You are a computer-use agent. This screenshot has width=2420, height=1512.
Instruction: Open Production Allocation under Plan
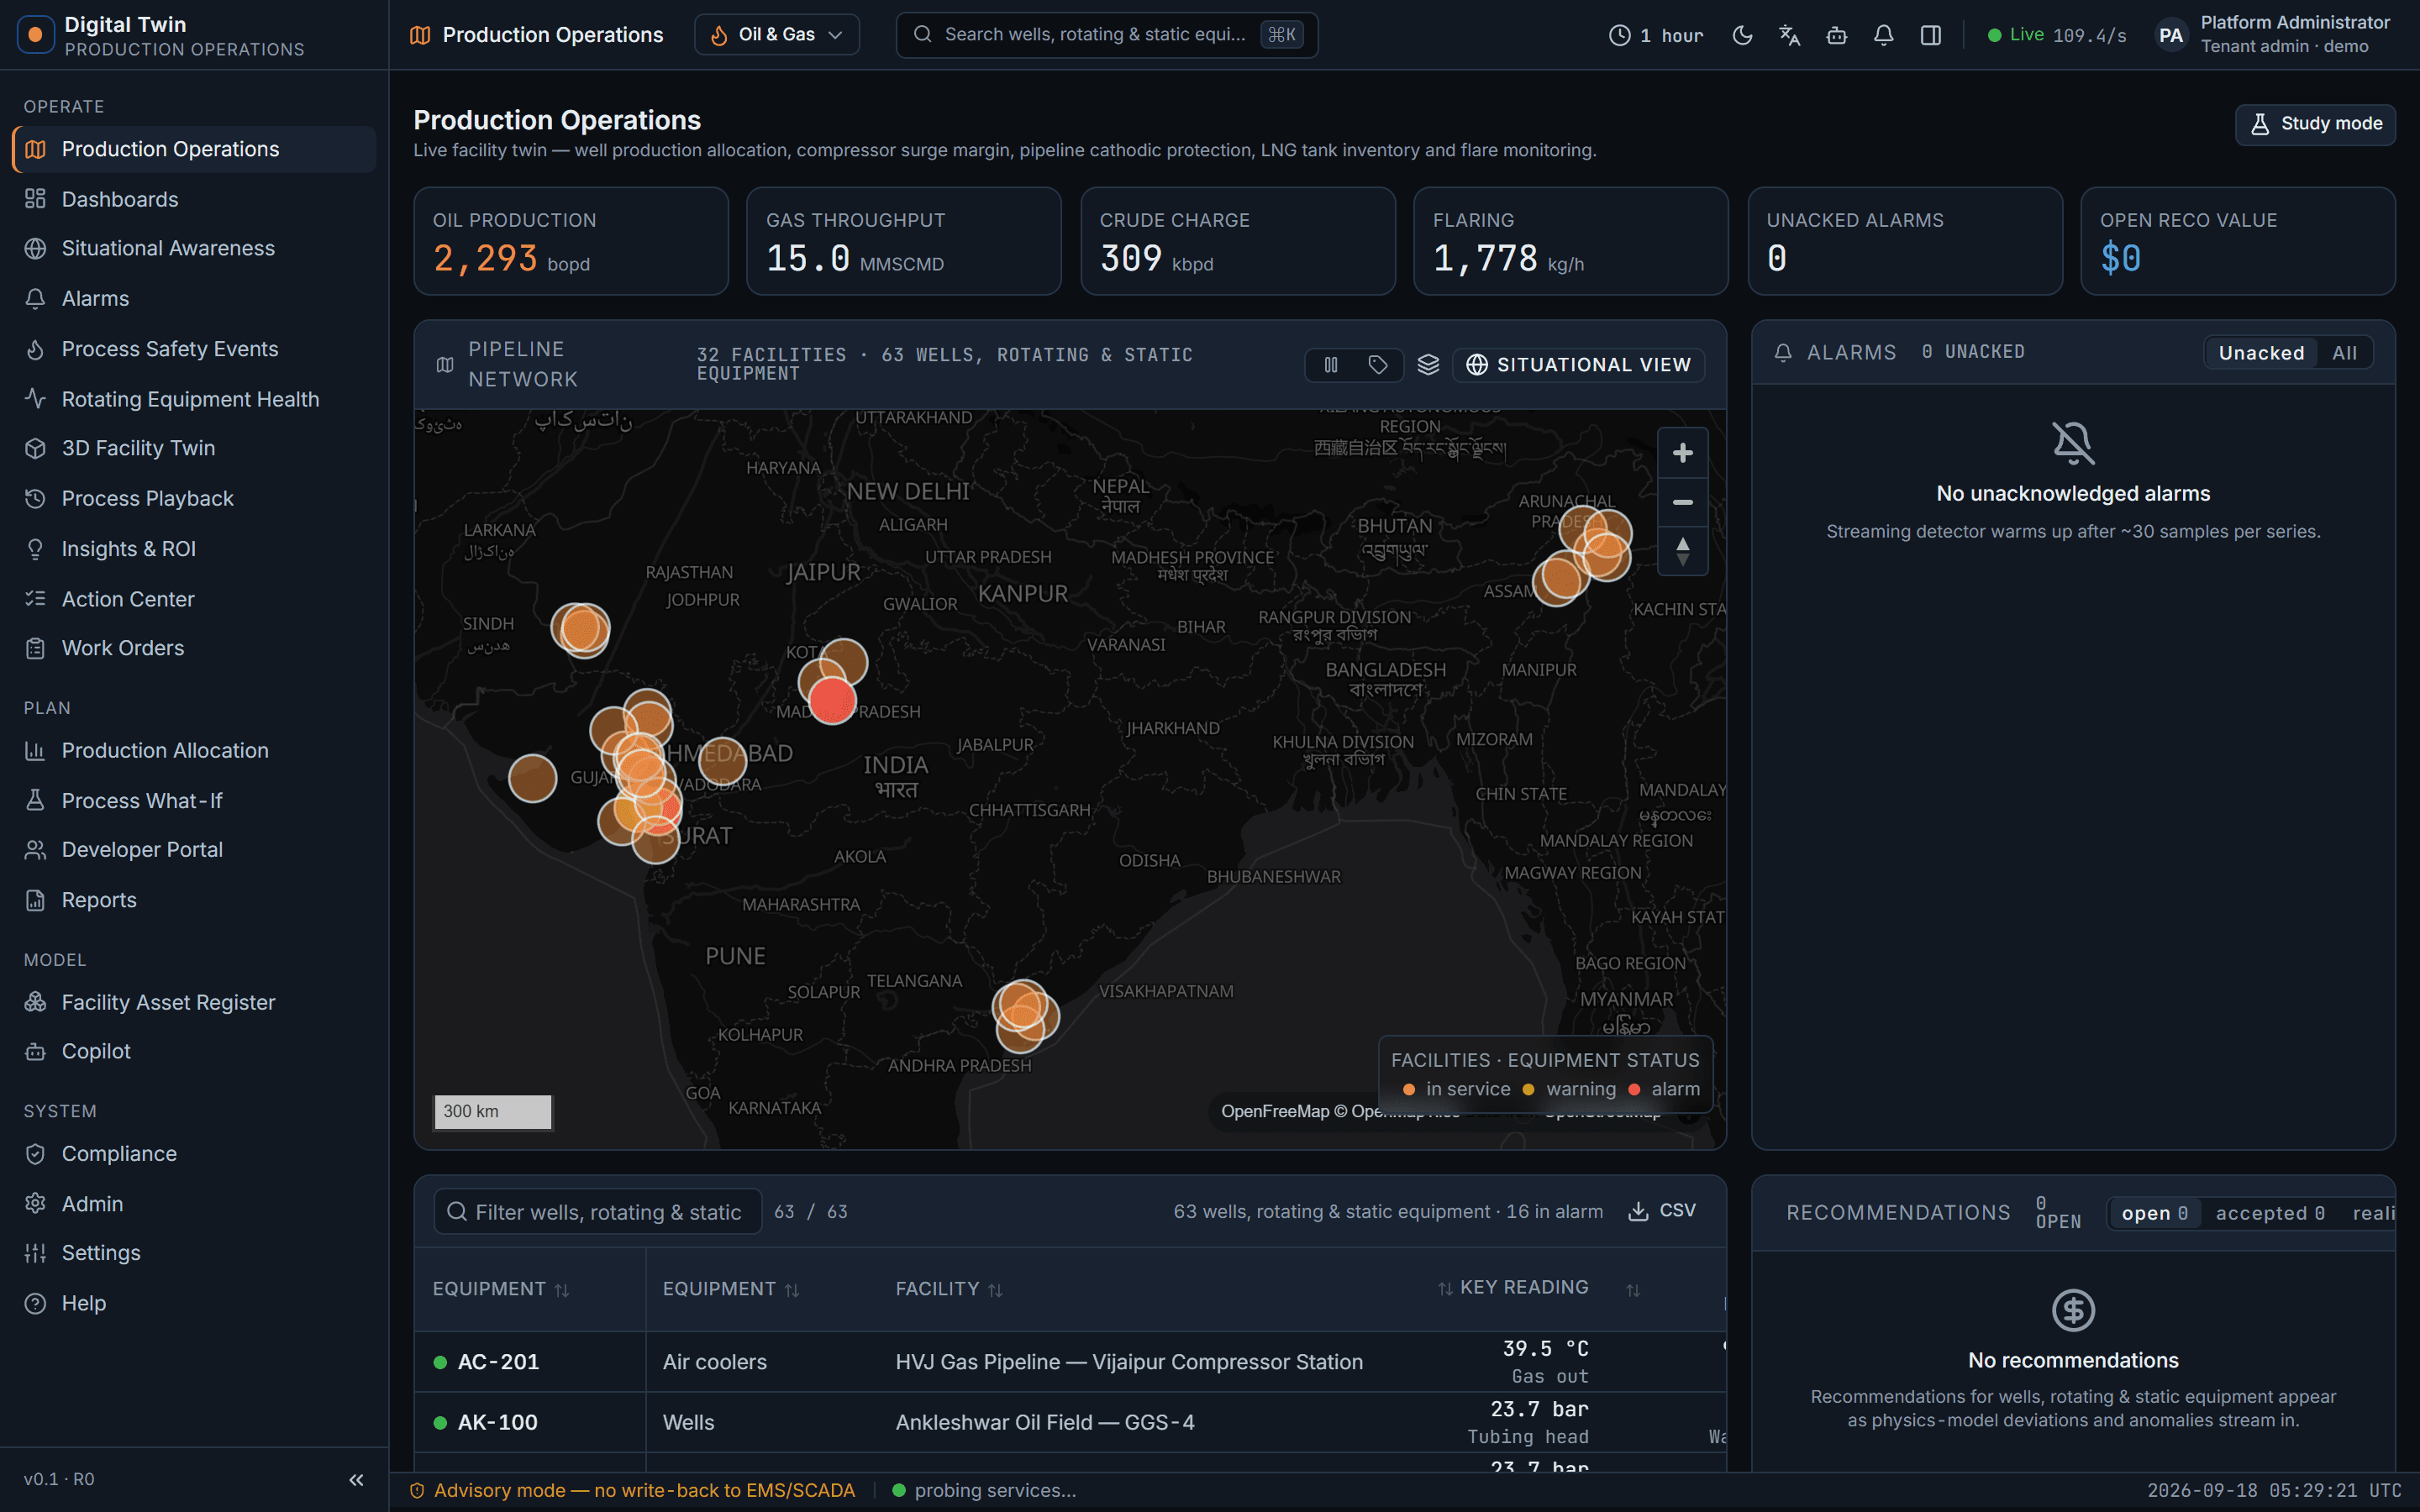coord(194,750)
